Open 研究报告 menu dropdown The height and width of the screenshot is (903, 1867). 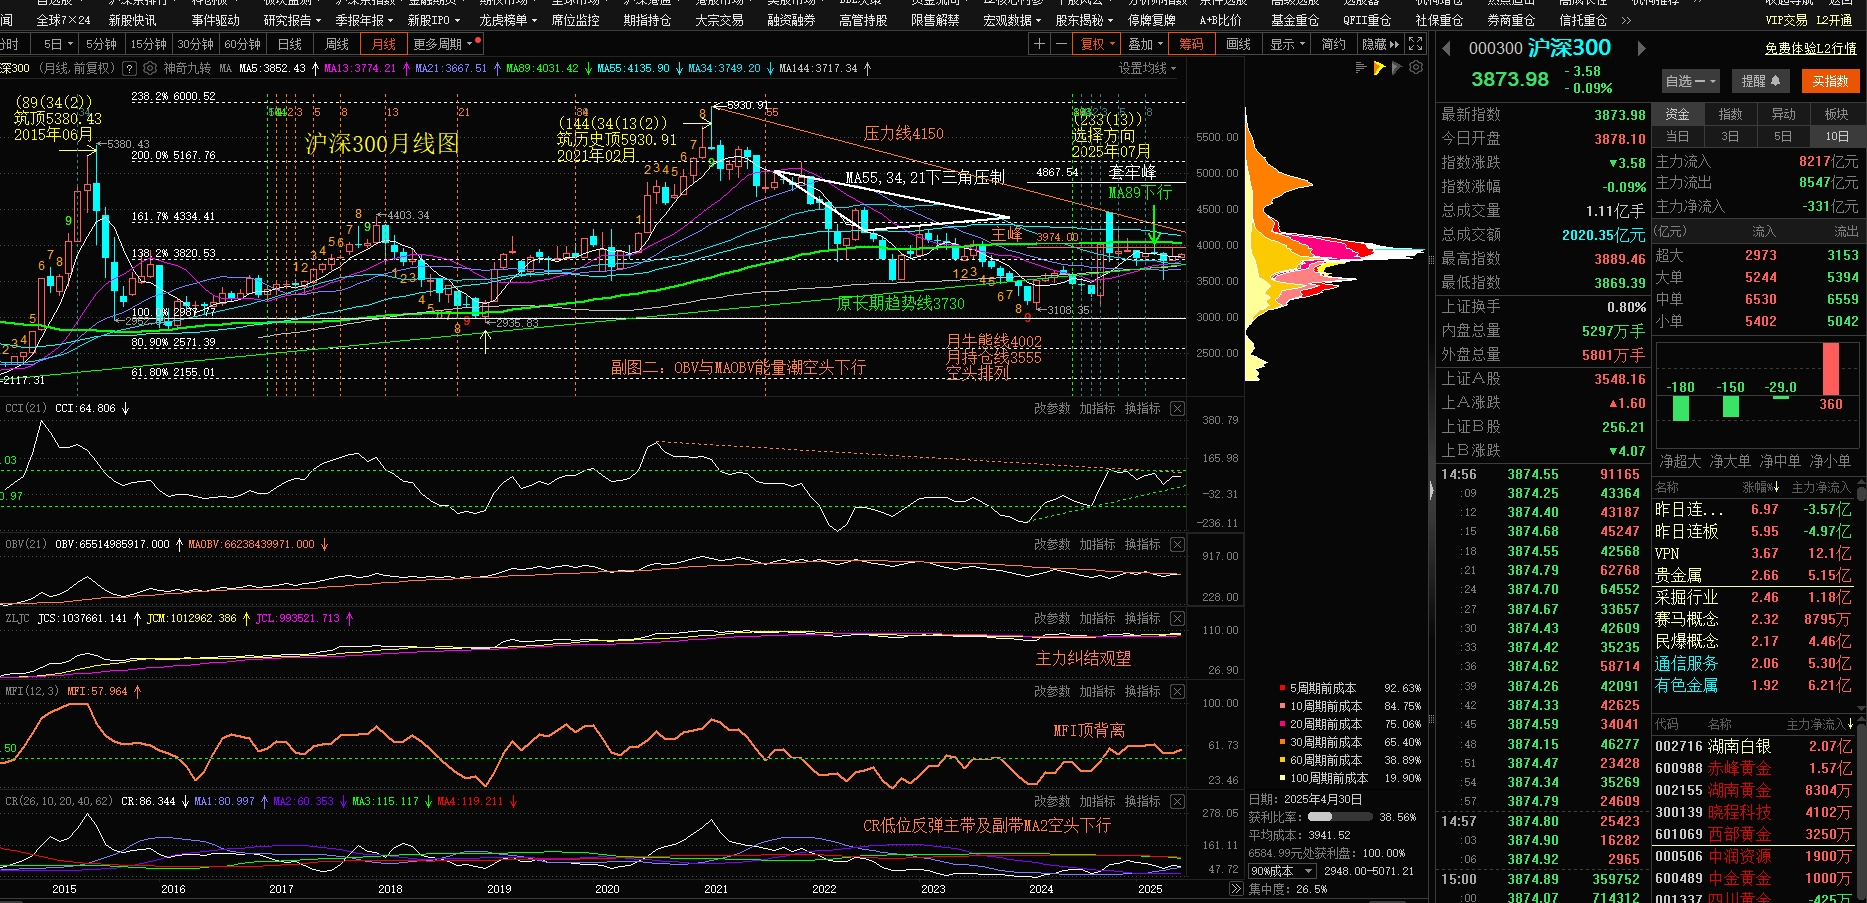(292, 20)
